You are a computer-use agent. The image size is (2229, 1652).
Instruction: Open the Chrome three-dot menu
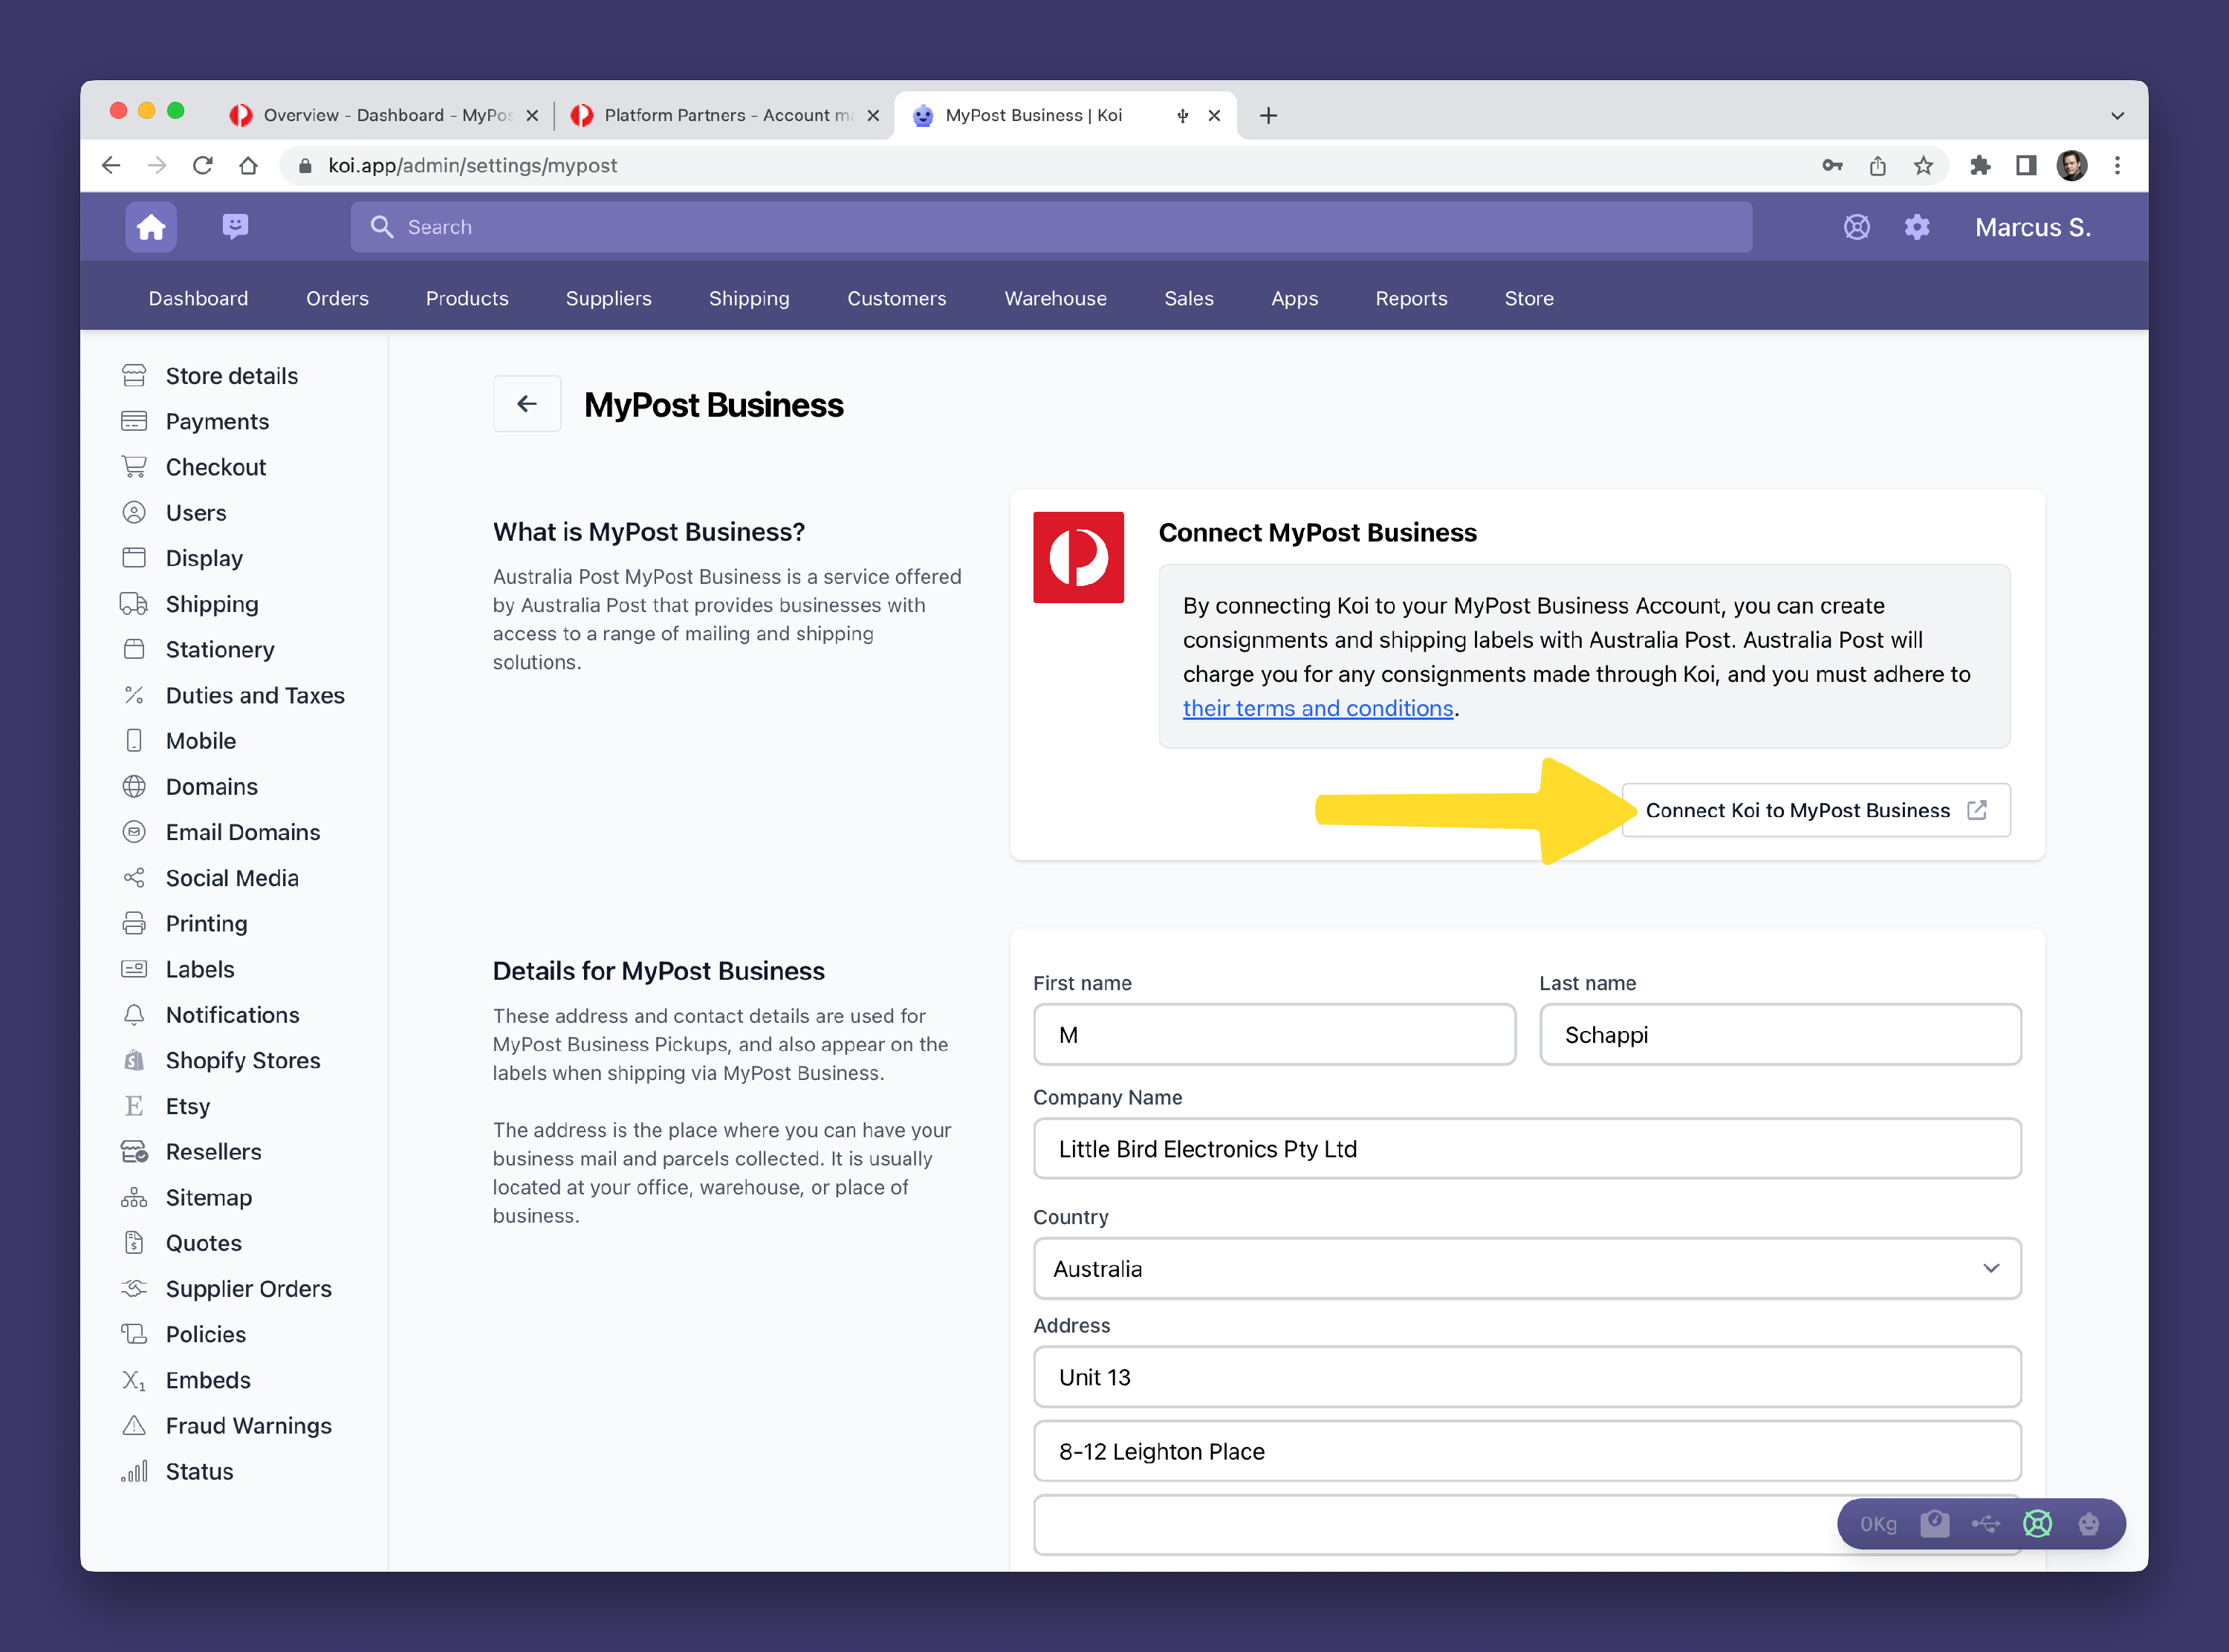2117,166
